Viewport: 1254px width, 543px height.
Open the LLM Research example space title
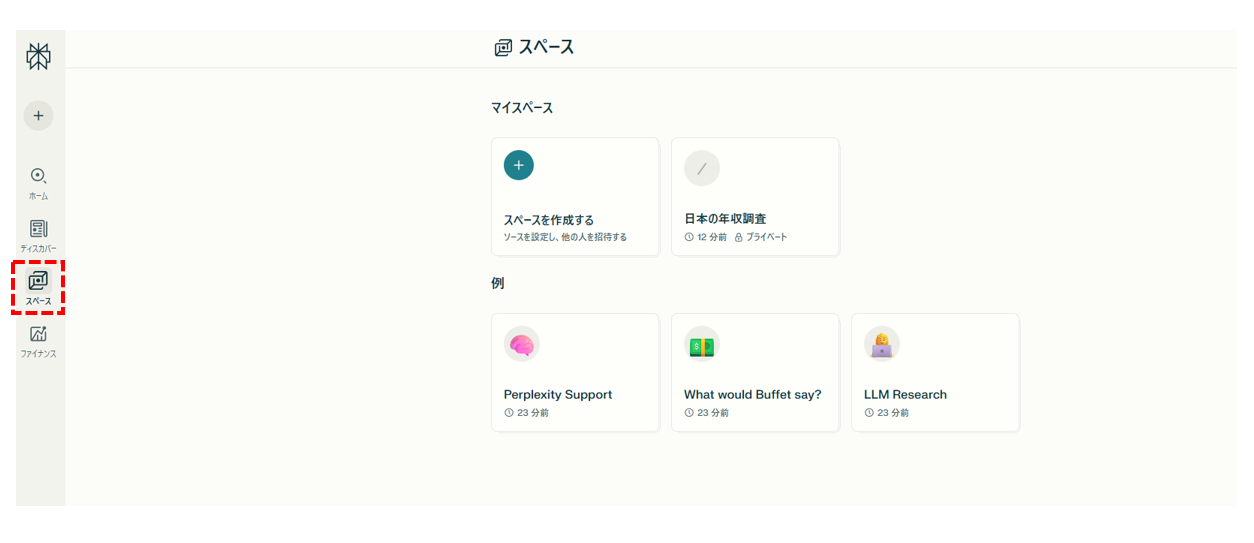pos(905,394)
